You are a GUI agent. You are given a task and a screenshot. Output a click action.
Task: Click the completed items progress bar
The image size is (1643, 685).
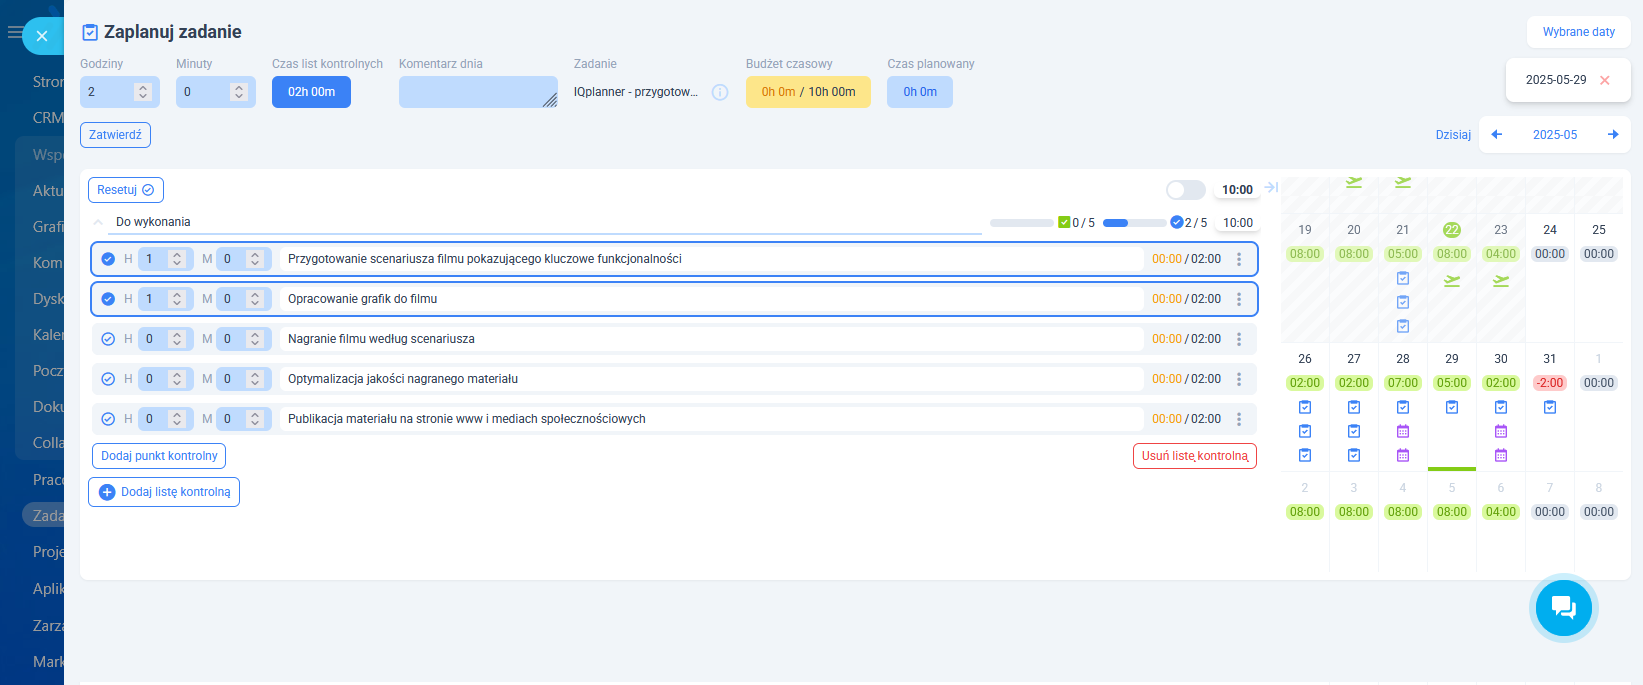[x=1021, y=223]
